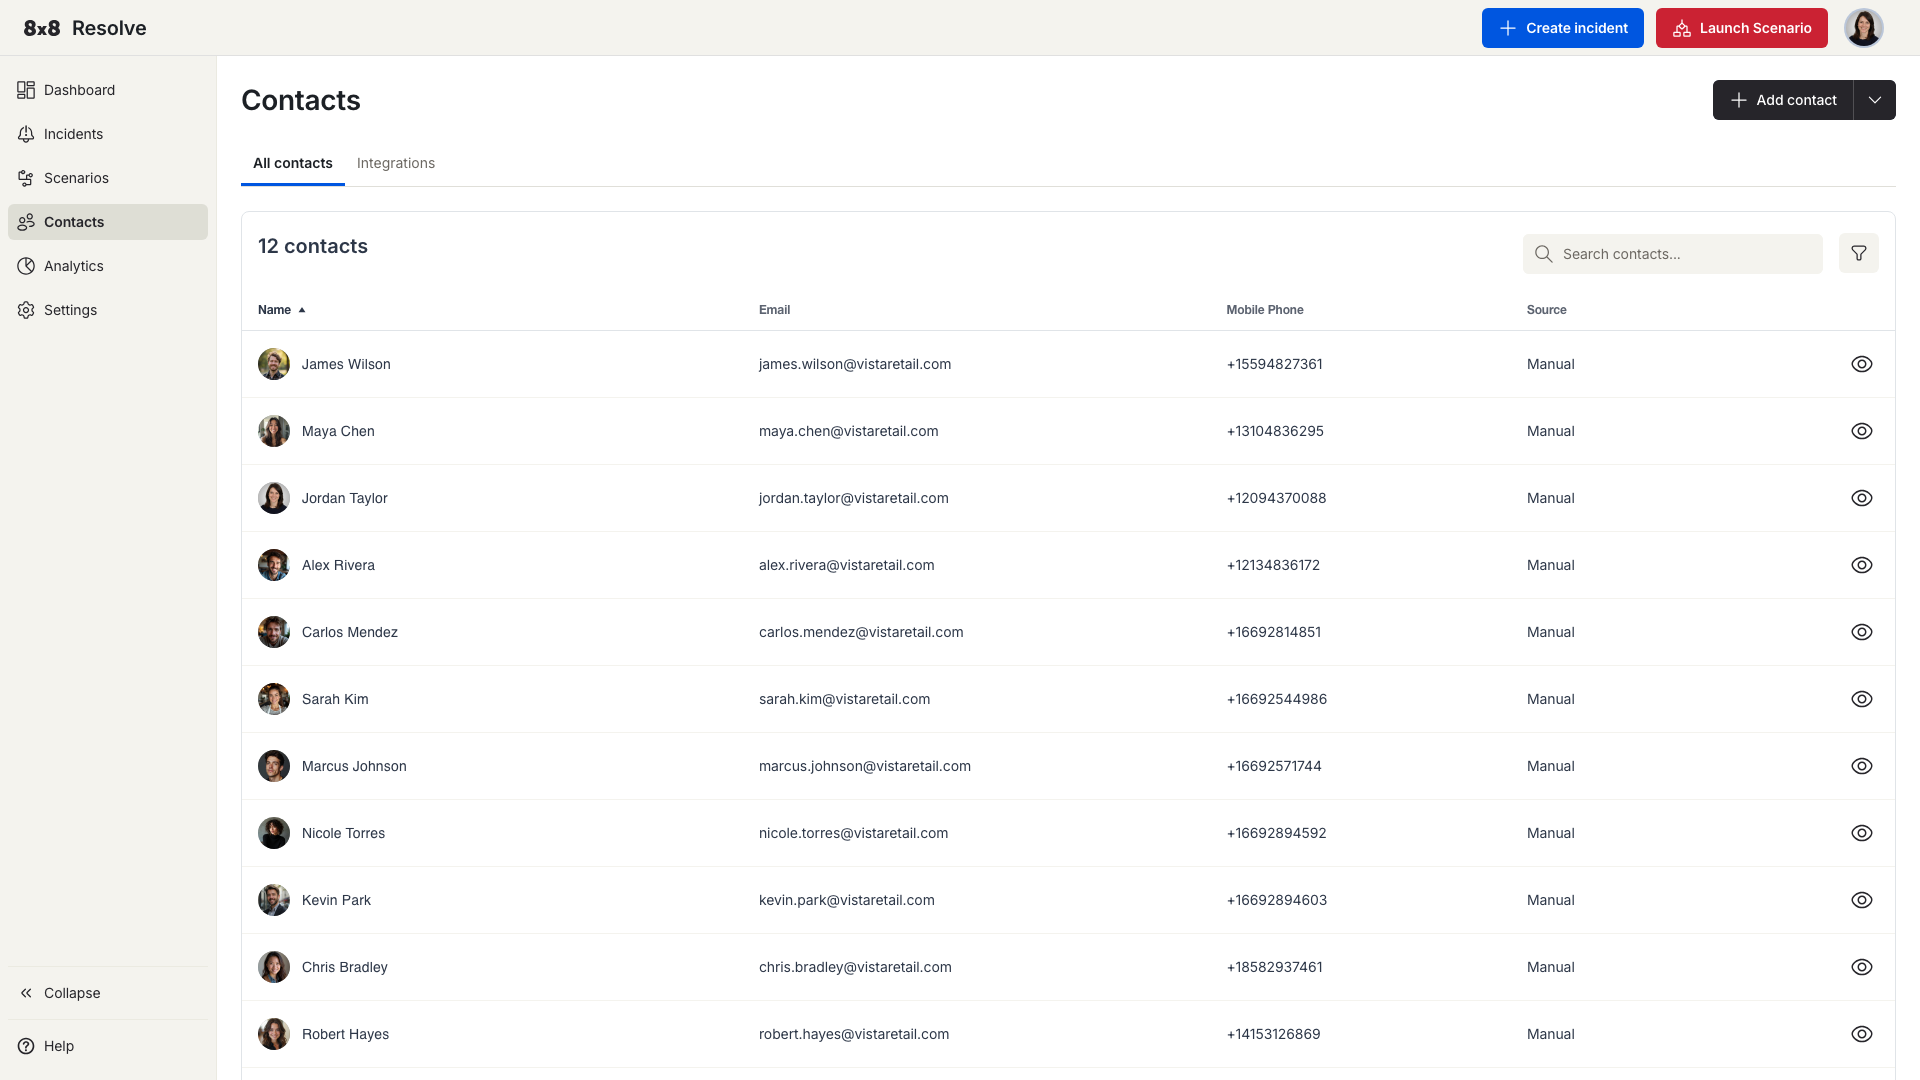Switch to the All contacts tab
The width and height of the screenshot is (1920, 1080).
click(293, 163)
